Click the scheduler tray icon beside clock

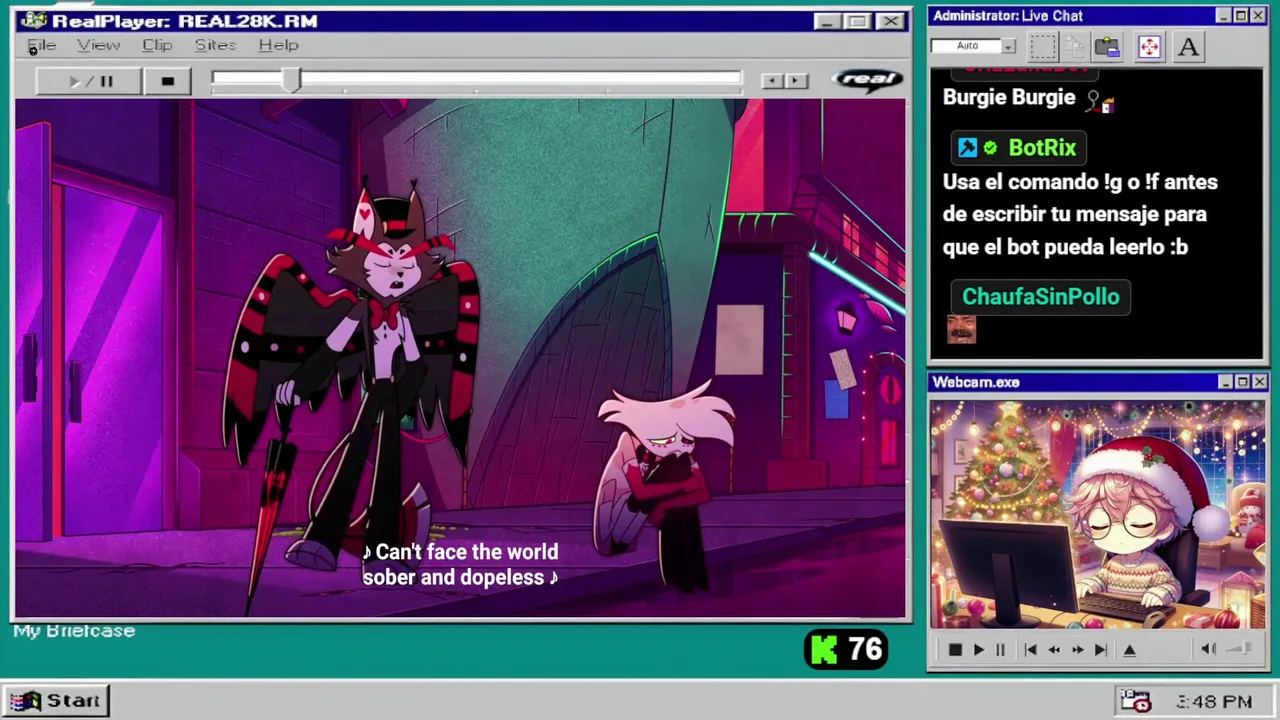coord(1135,701)
